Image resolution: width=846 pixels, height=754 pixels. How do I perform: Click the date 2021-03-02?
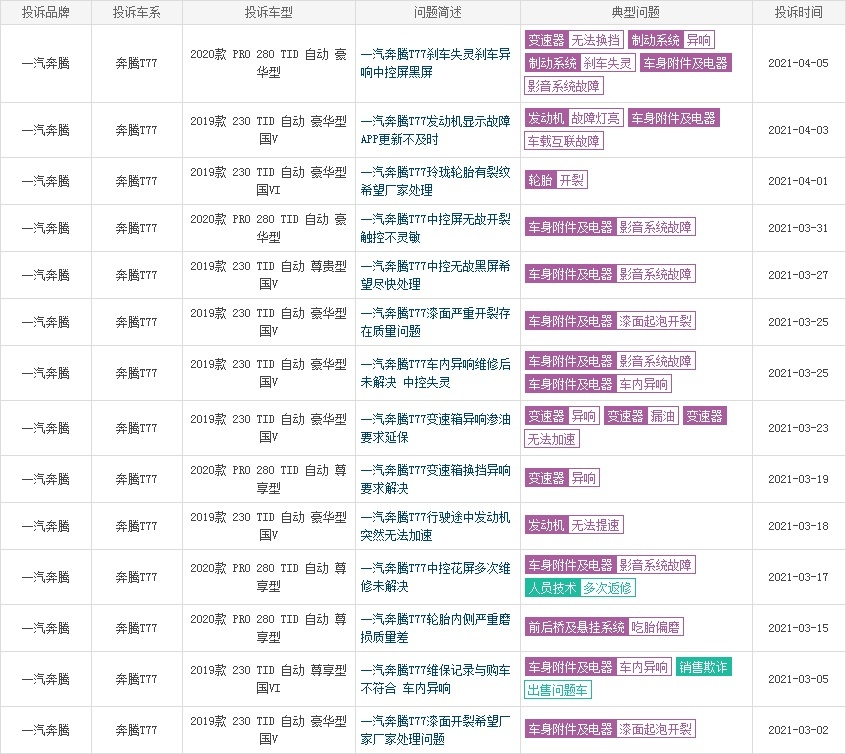coord(799,730)
